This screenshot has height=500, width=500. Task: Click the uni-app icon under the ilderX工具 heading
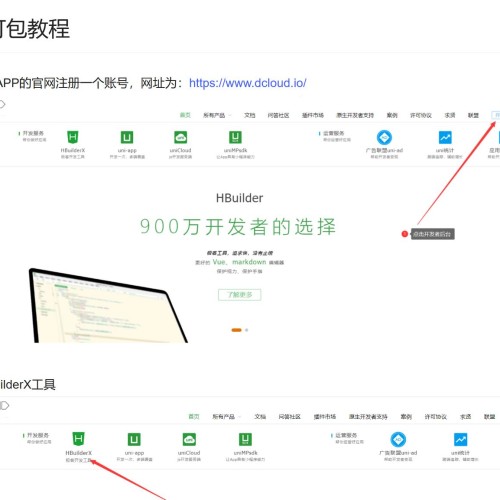point(134,439)
